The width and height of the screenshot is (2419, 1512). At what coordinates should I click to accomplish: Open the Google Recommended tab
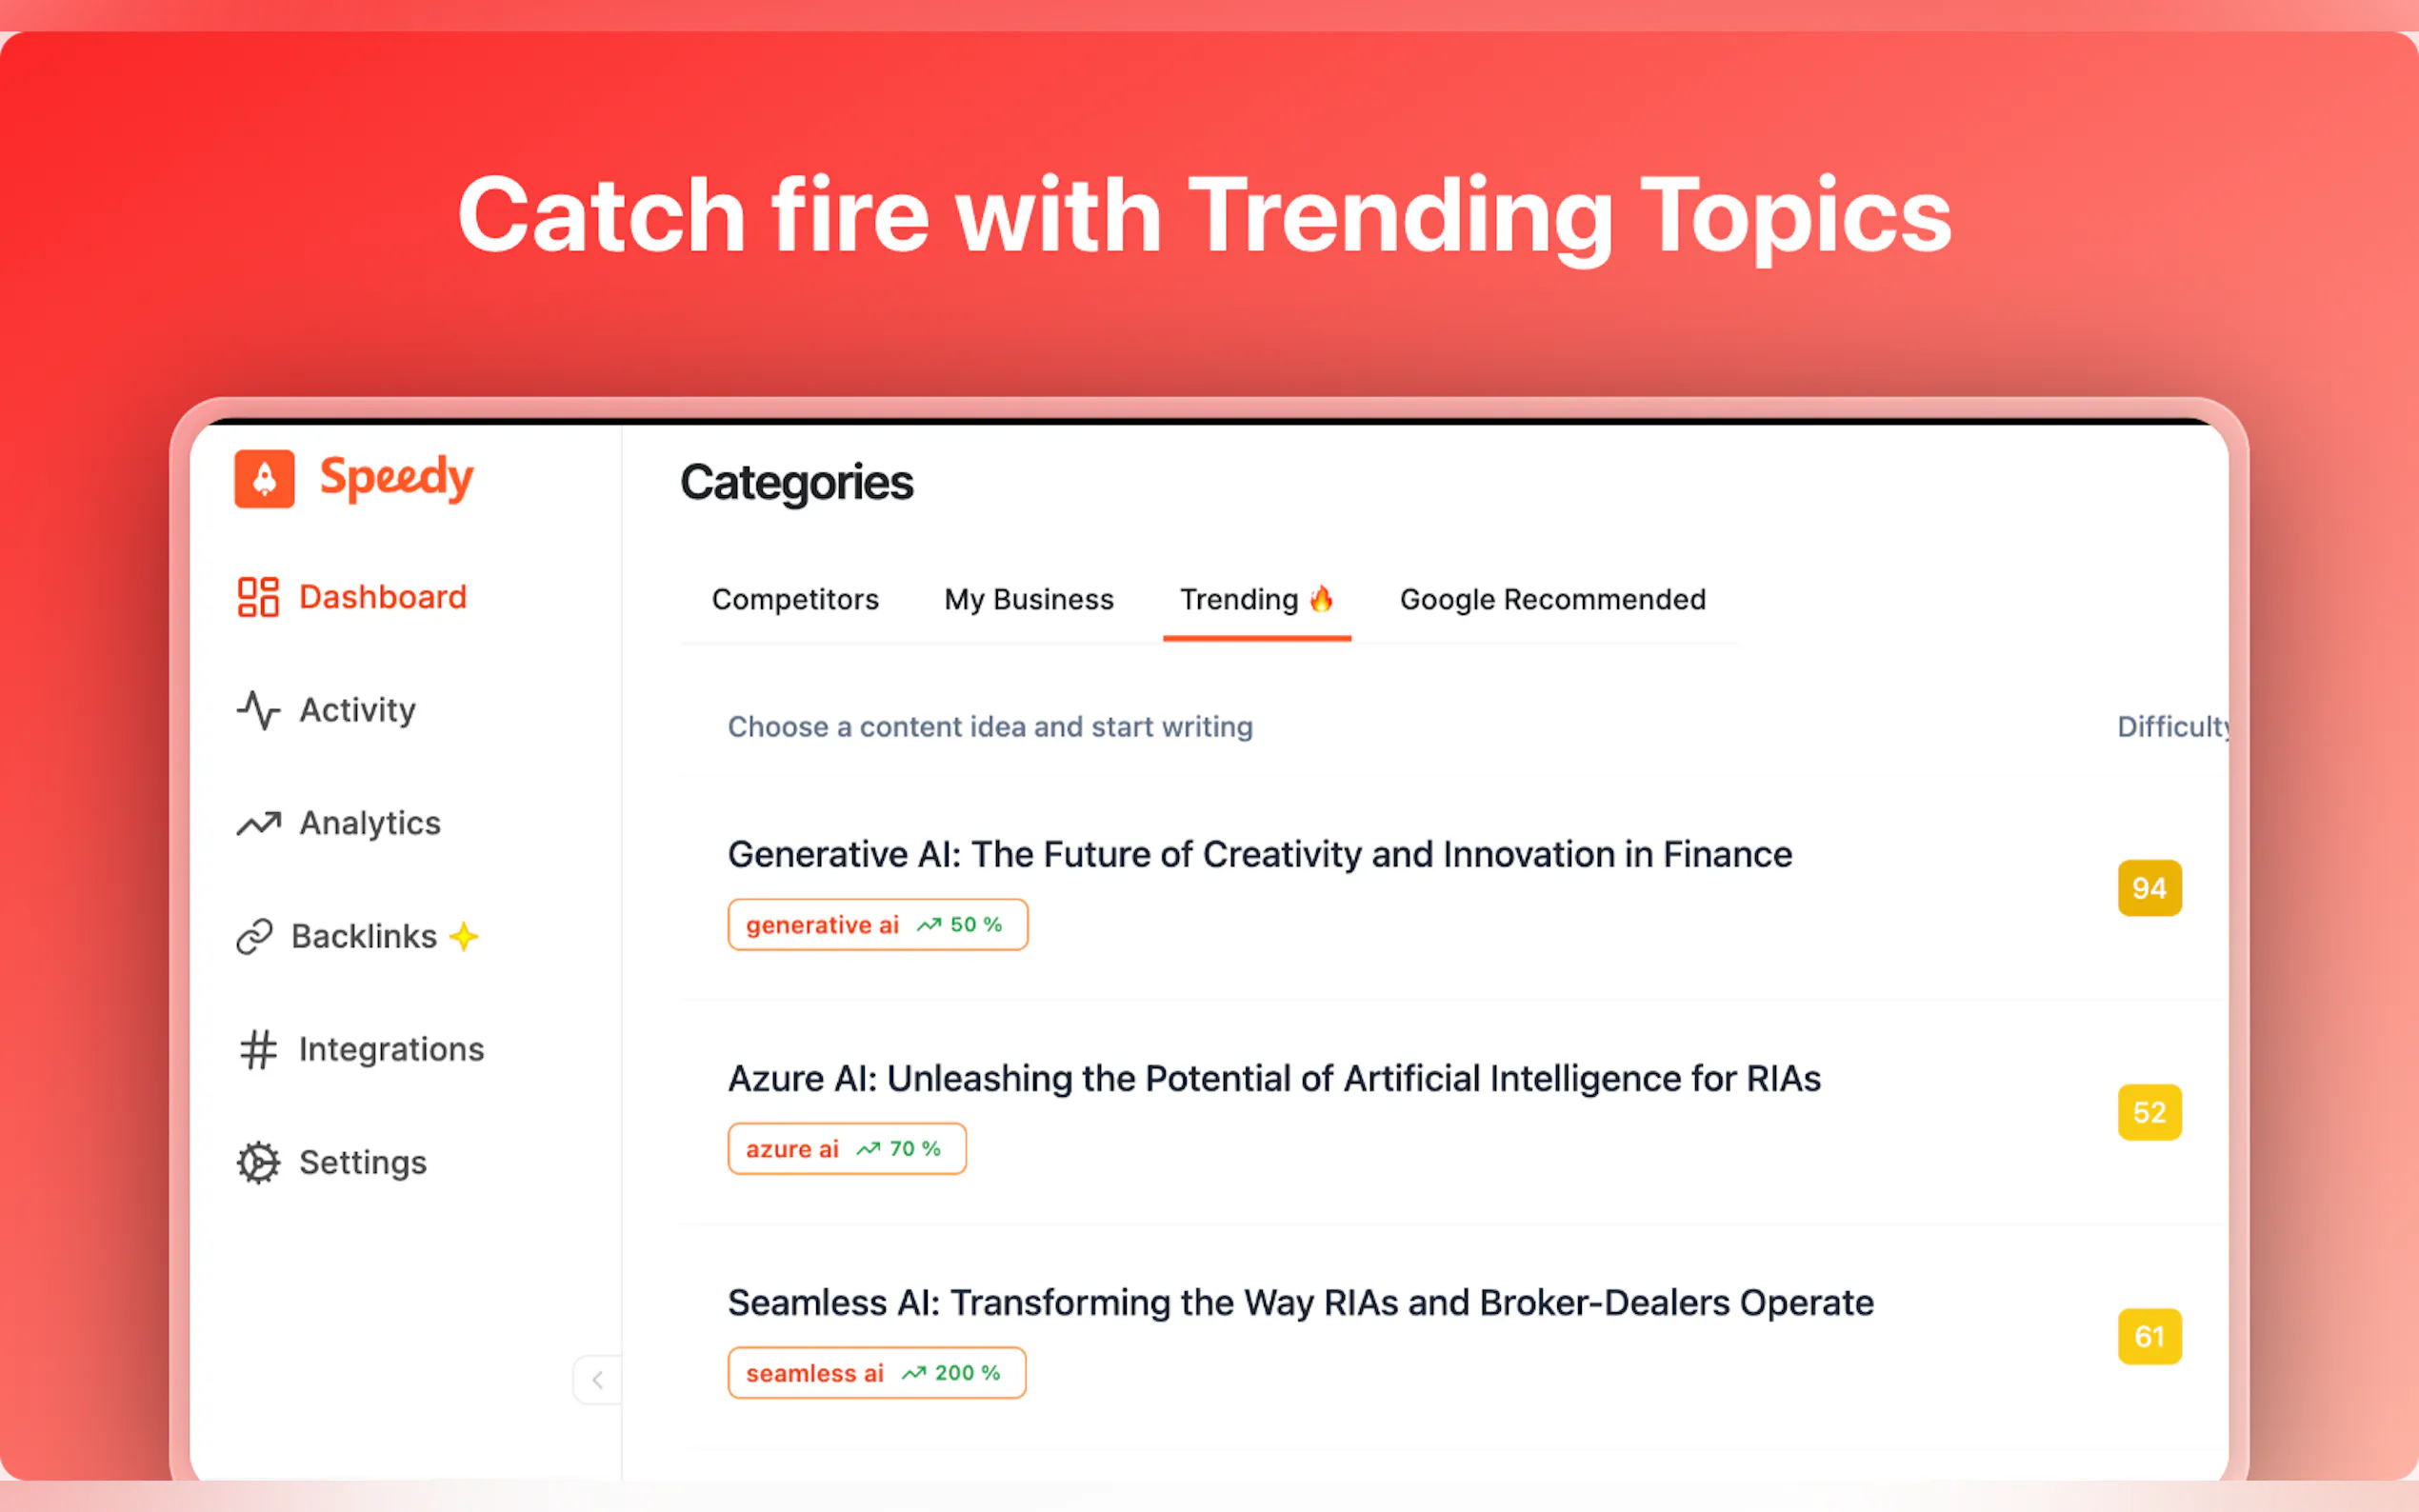[x=1552, y=599]
